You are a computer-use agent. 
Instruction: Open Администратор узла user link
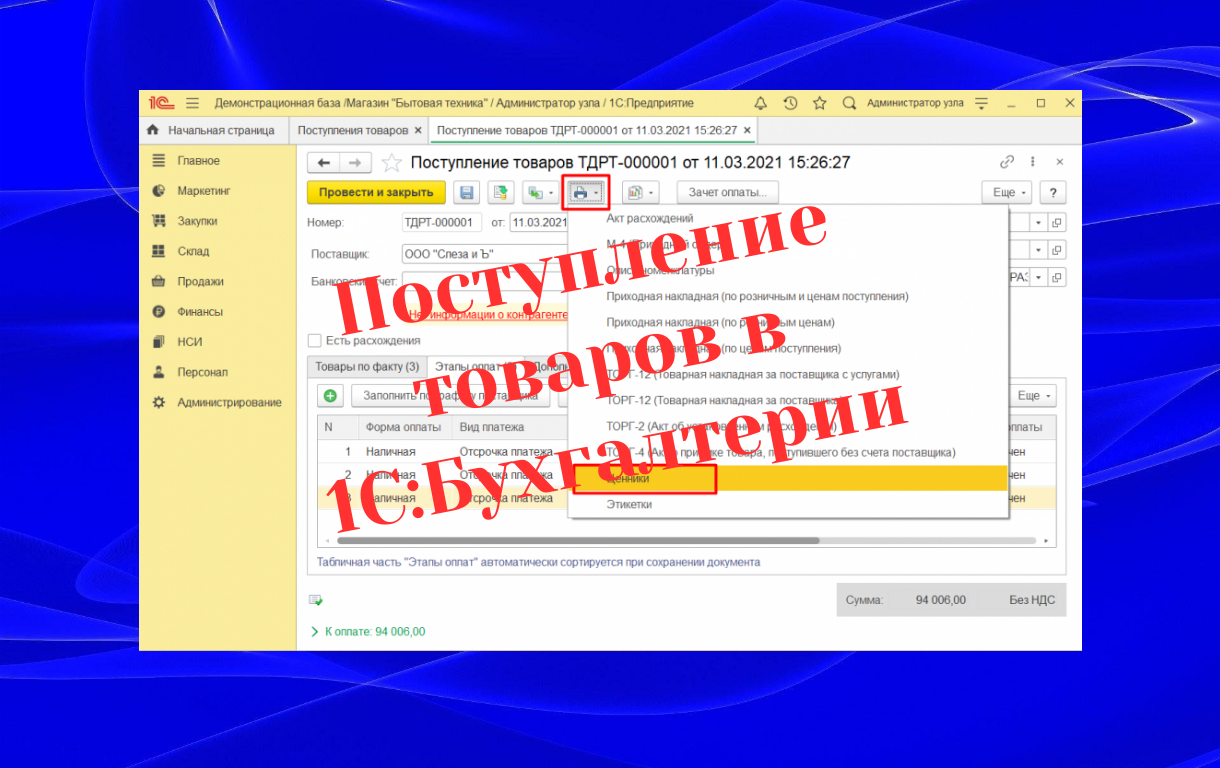[915, 103]
